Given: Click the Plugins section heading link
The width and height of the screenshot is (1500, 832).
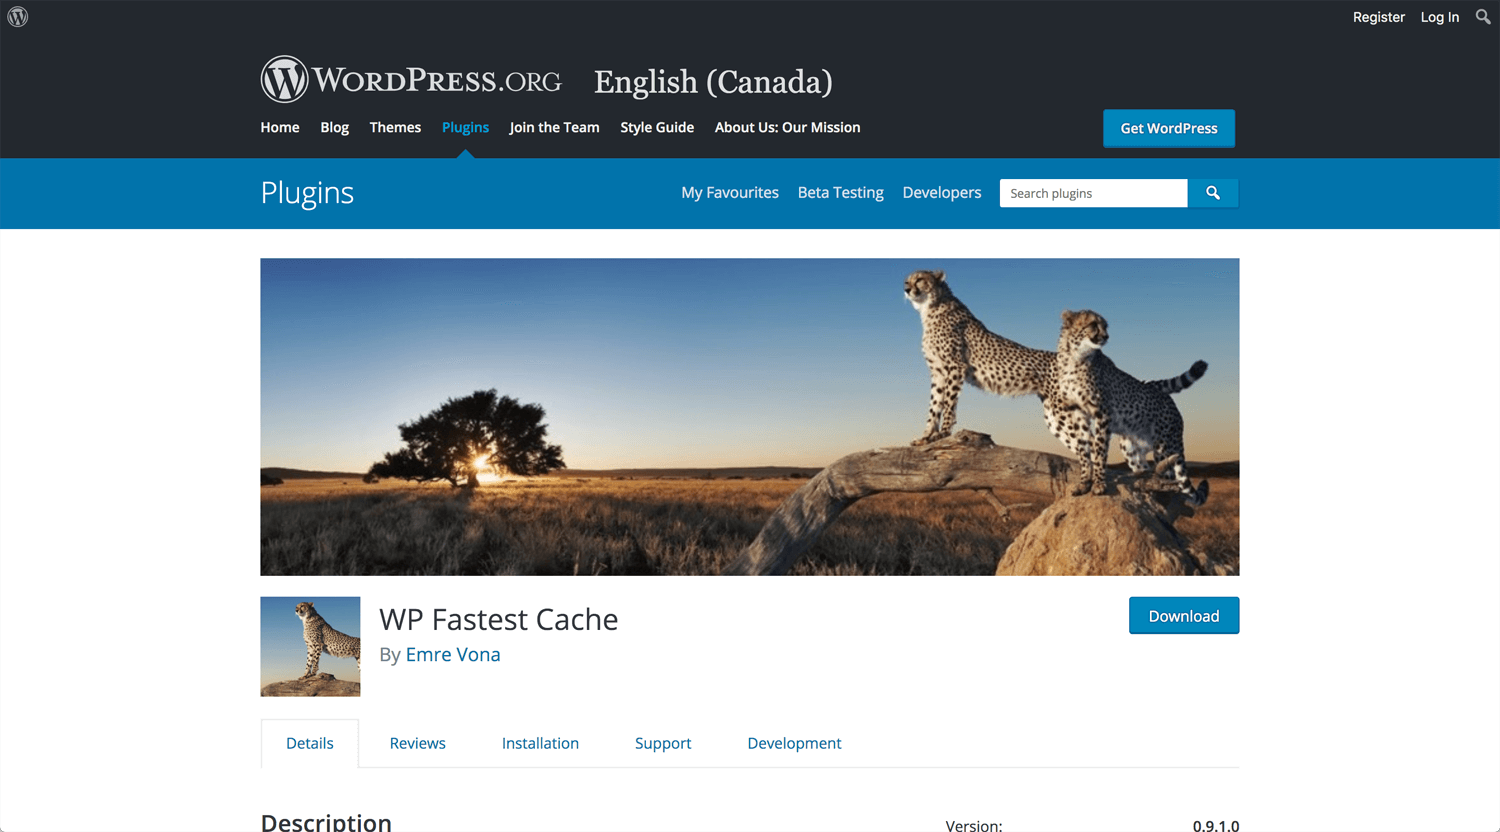Looking at the screenshot, I should (307, 193).
